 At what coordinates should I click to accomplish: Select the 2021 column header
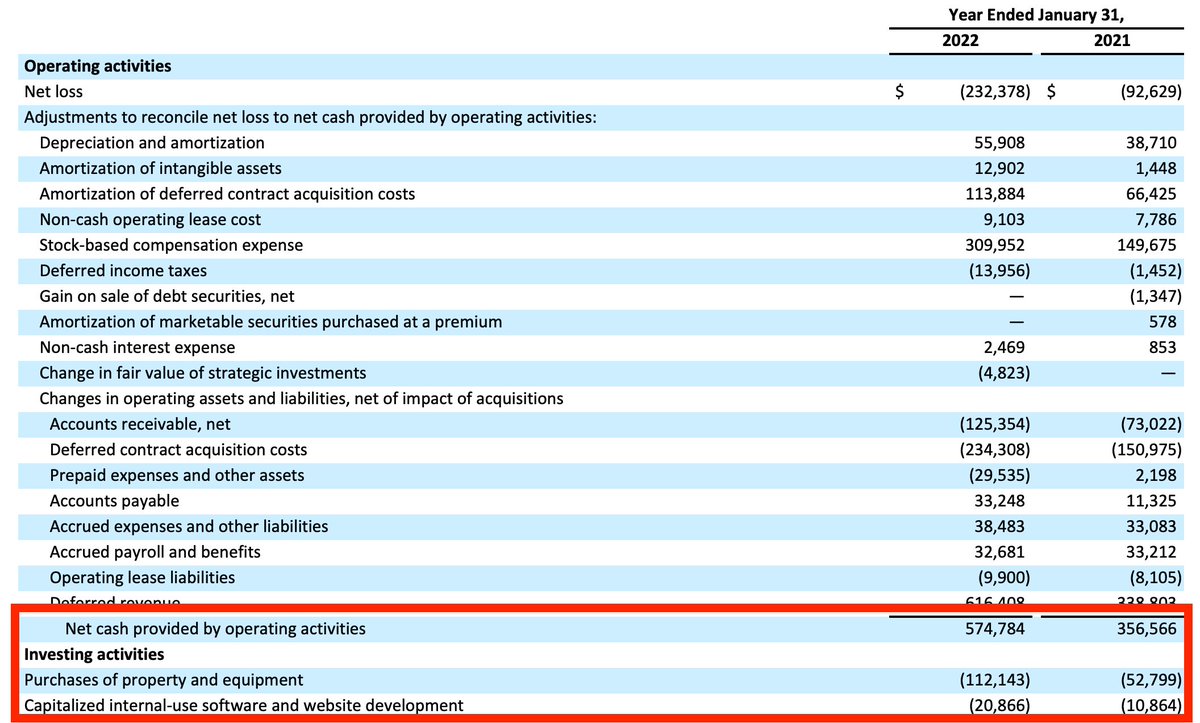point(1112,41)
